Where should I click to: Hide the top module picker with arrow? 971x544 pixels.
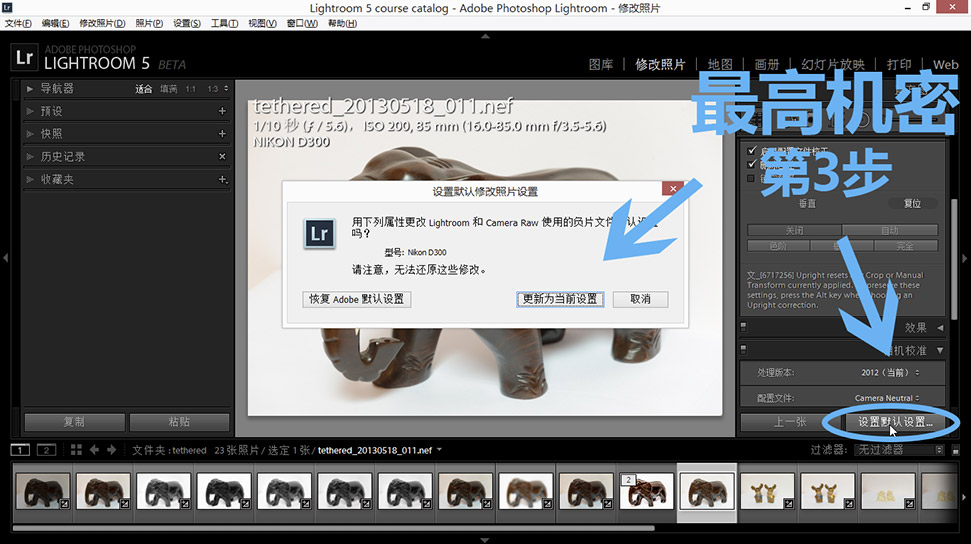pos(486,37)
